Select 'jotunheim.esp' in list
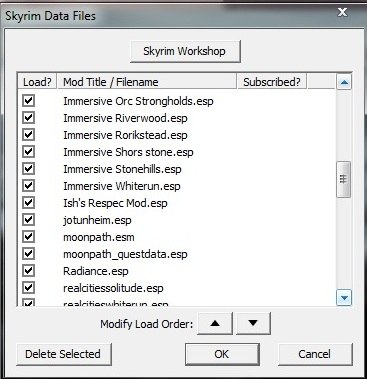 coord(97,220)
